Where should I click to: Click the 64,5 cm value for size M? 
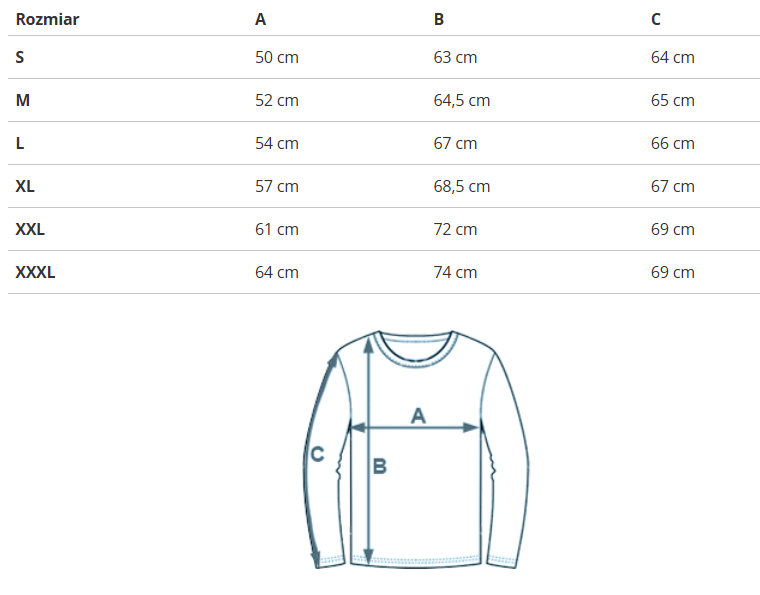(x=461, y=100)
